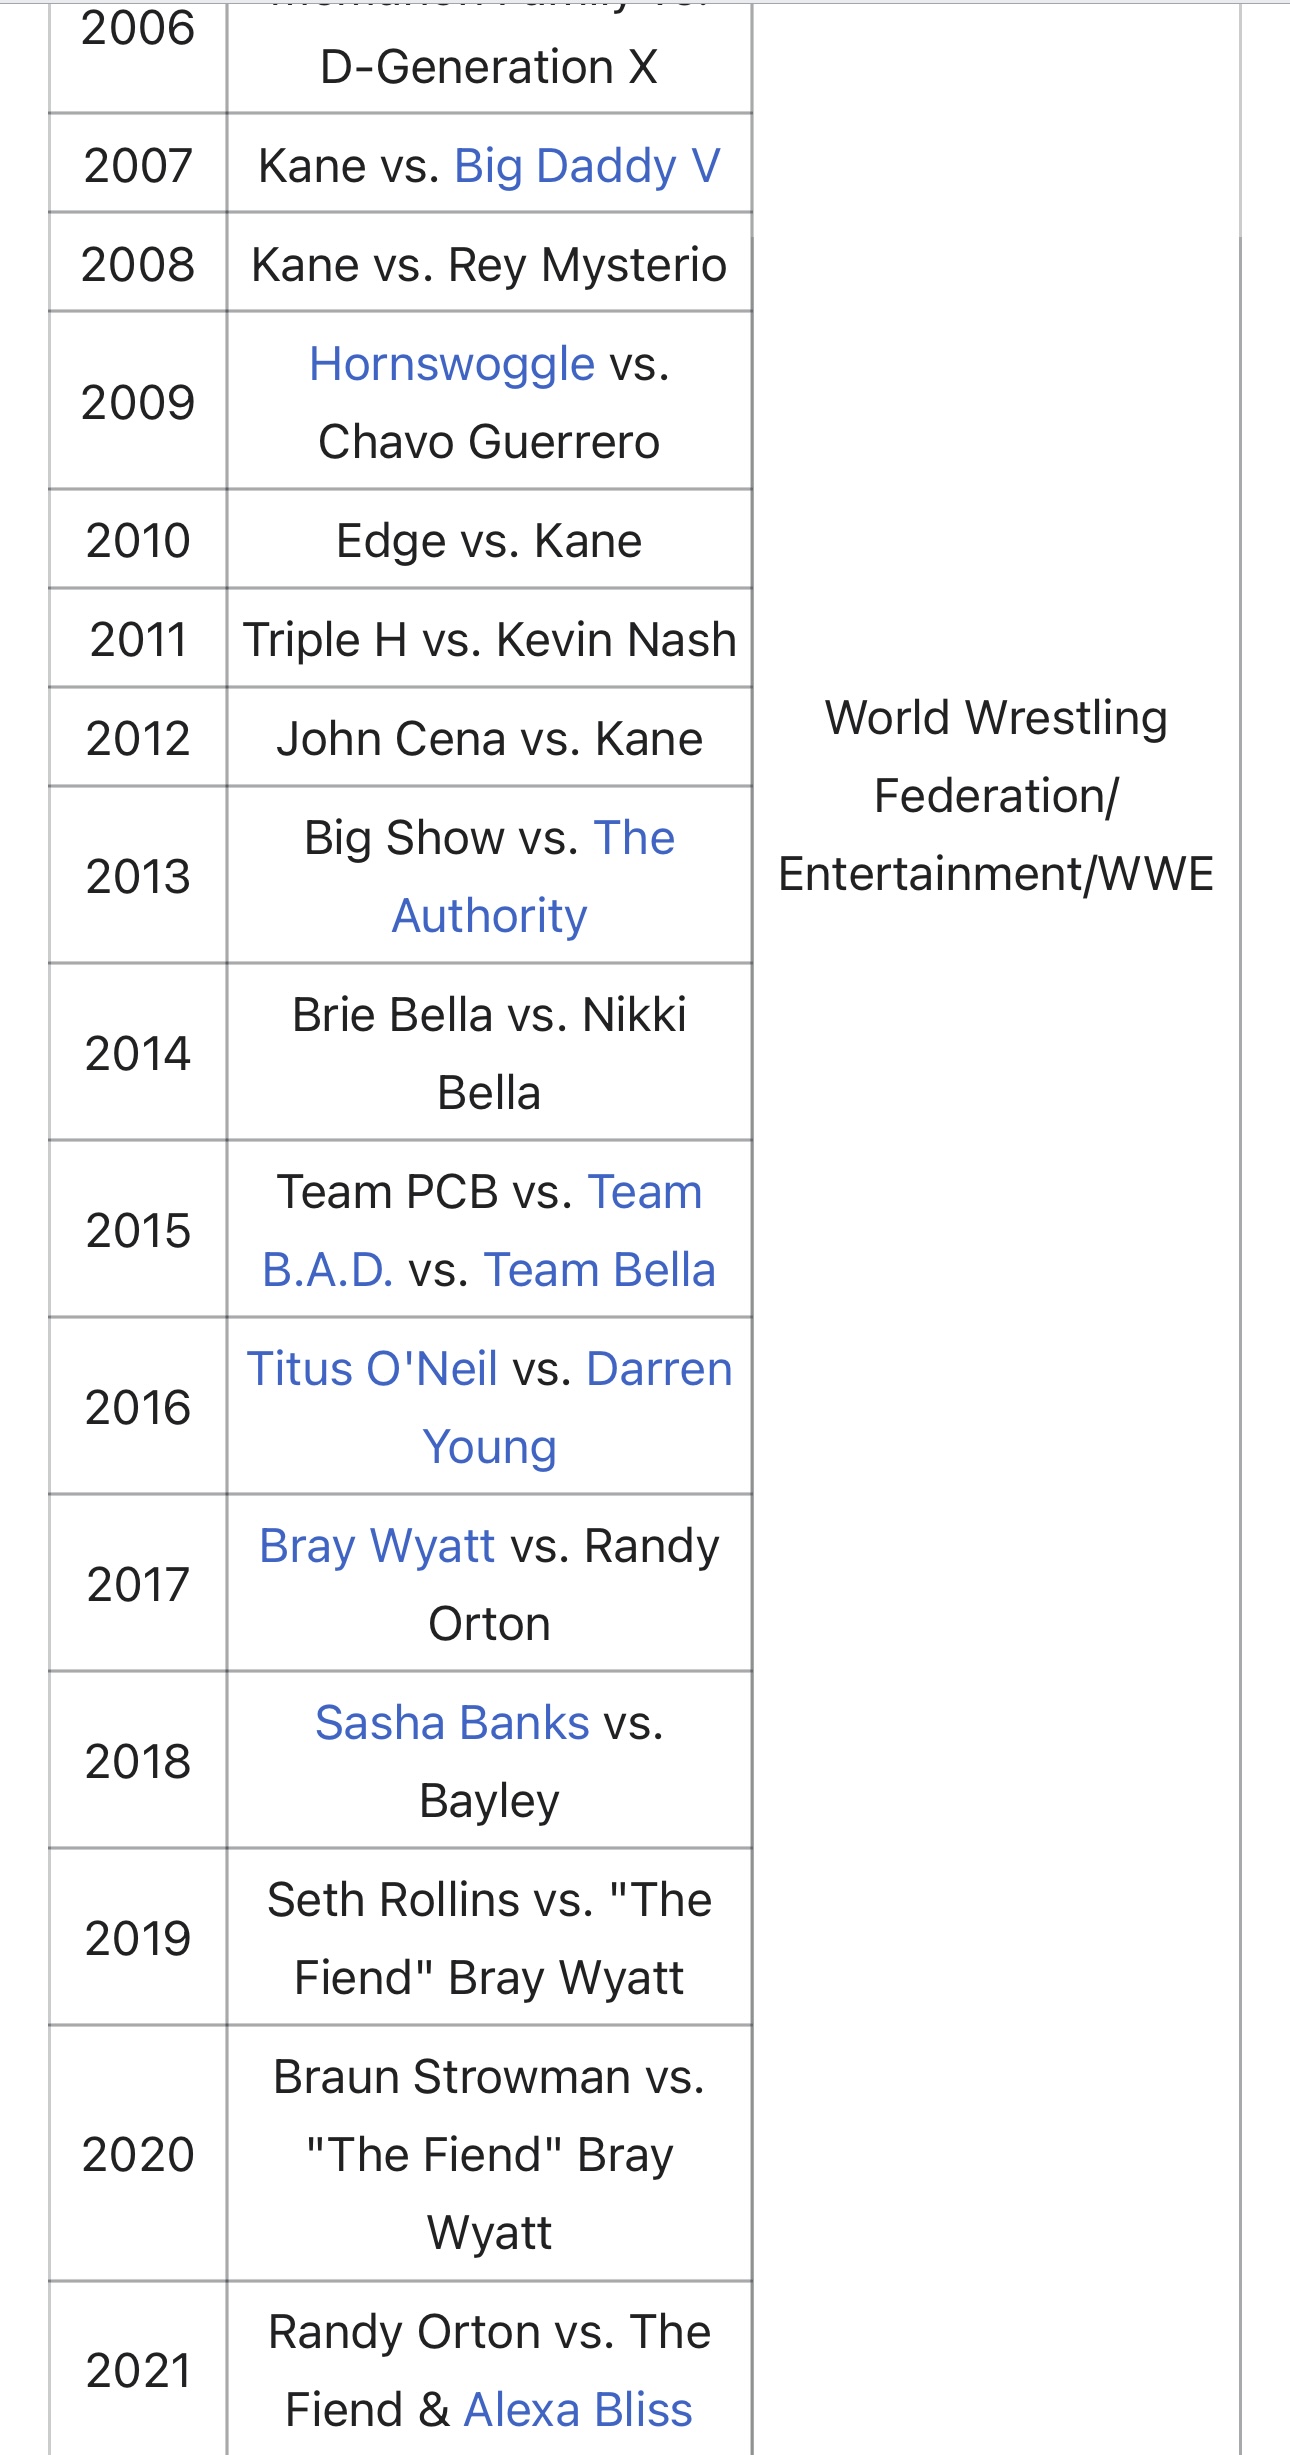Screen dimensions: 1290x2455
Task: Follow the Bray Wyatt link
Action: click(x=376, y=1546)
